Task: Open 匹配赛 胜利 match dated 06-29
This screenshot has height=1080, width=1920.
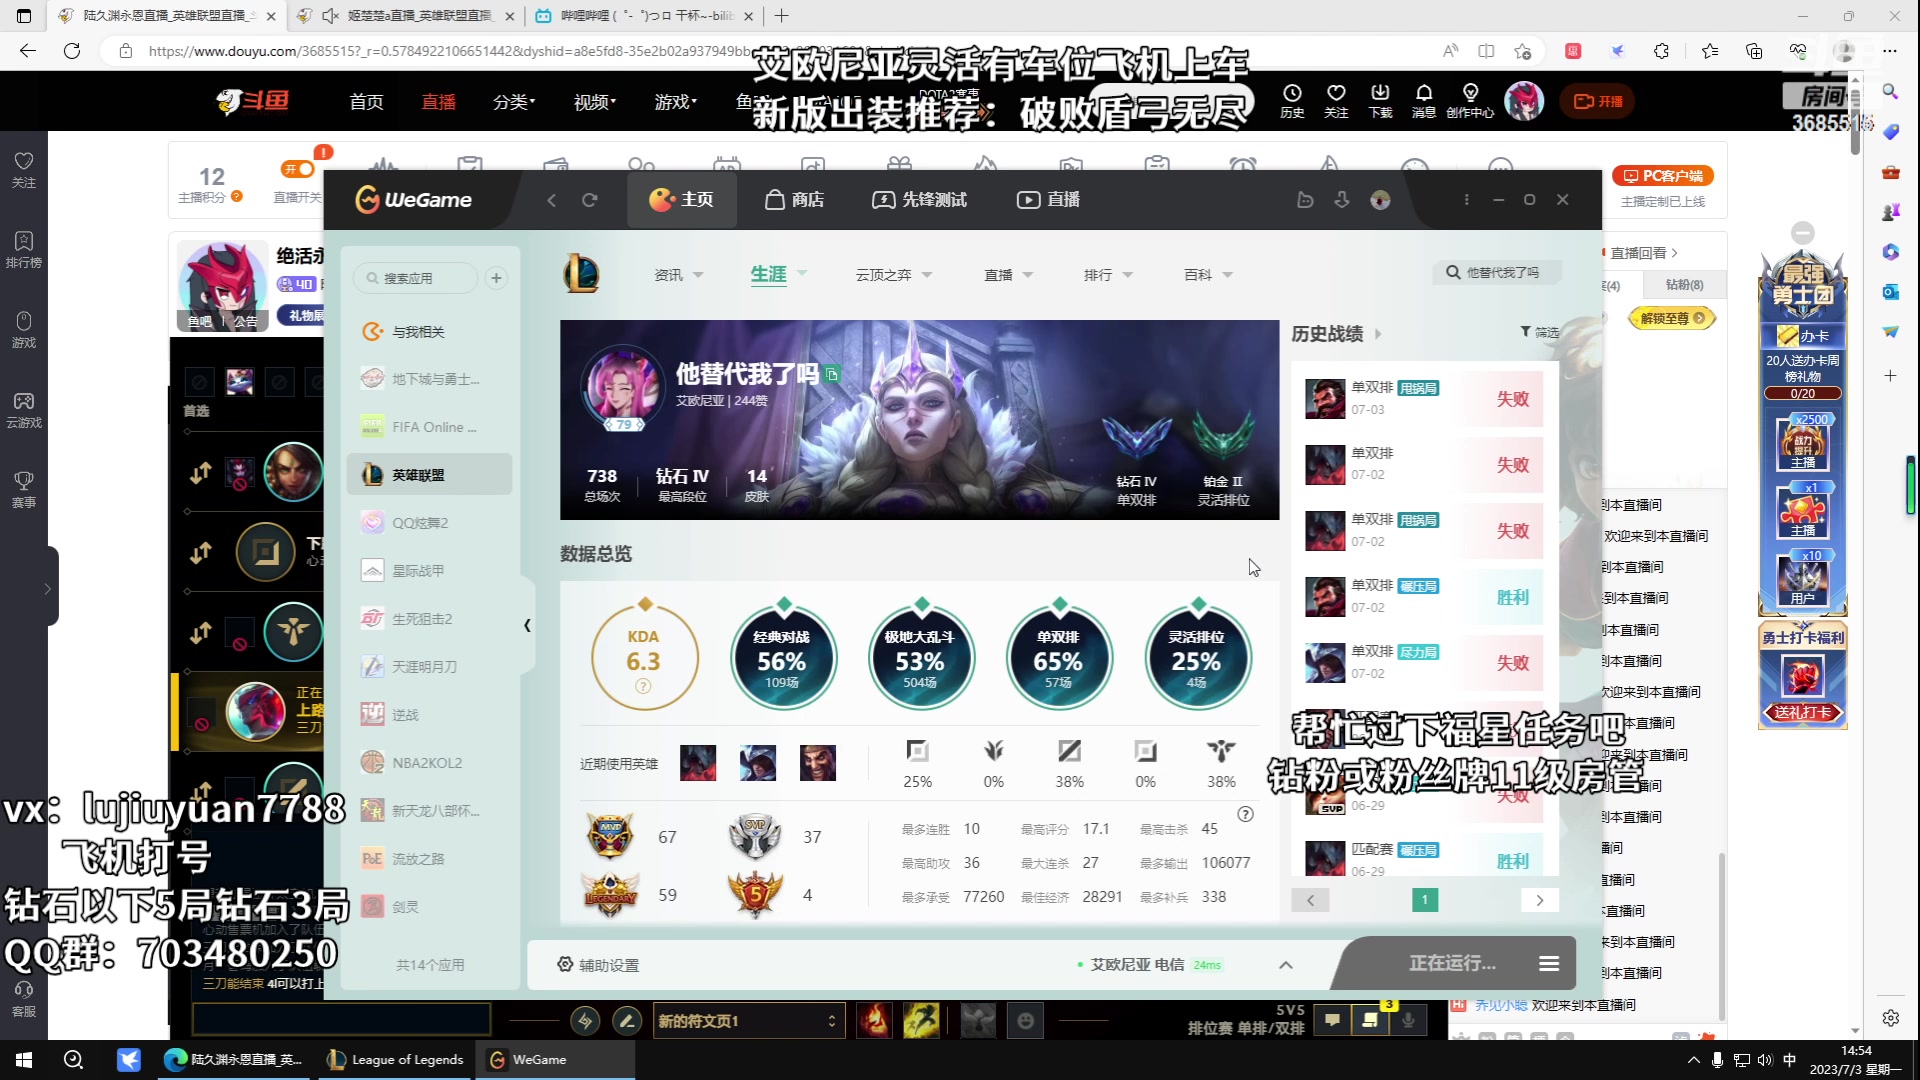Action: pyautogui.click(x=1424, y=859)
